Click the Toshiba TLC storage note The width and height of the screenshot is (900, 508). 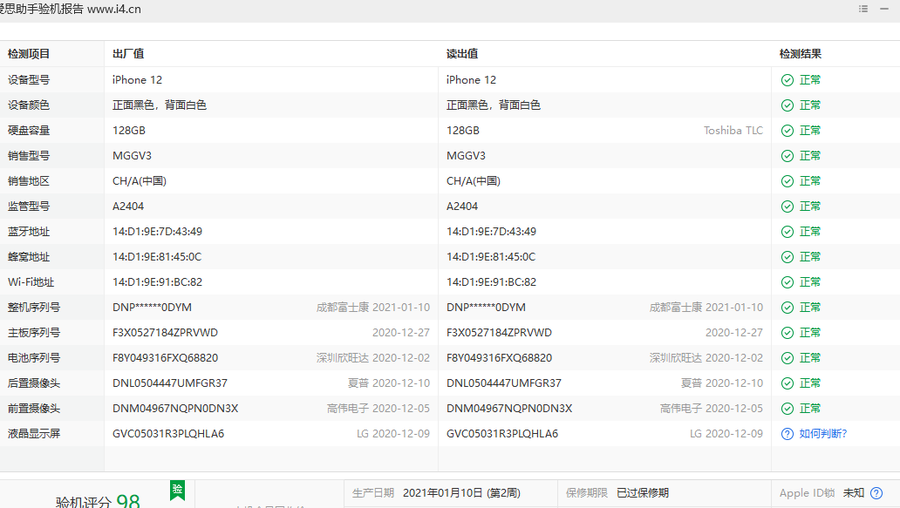[734, 131]
